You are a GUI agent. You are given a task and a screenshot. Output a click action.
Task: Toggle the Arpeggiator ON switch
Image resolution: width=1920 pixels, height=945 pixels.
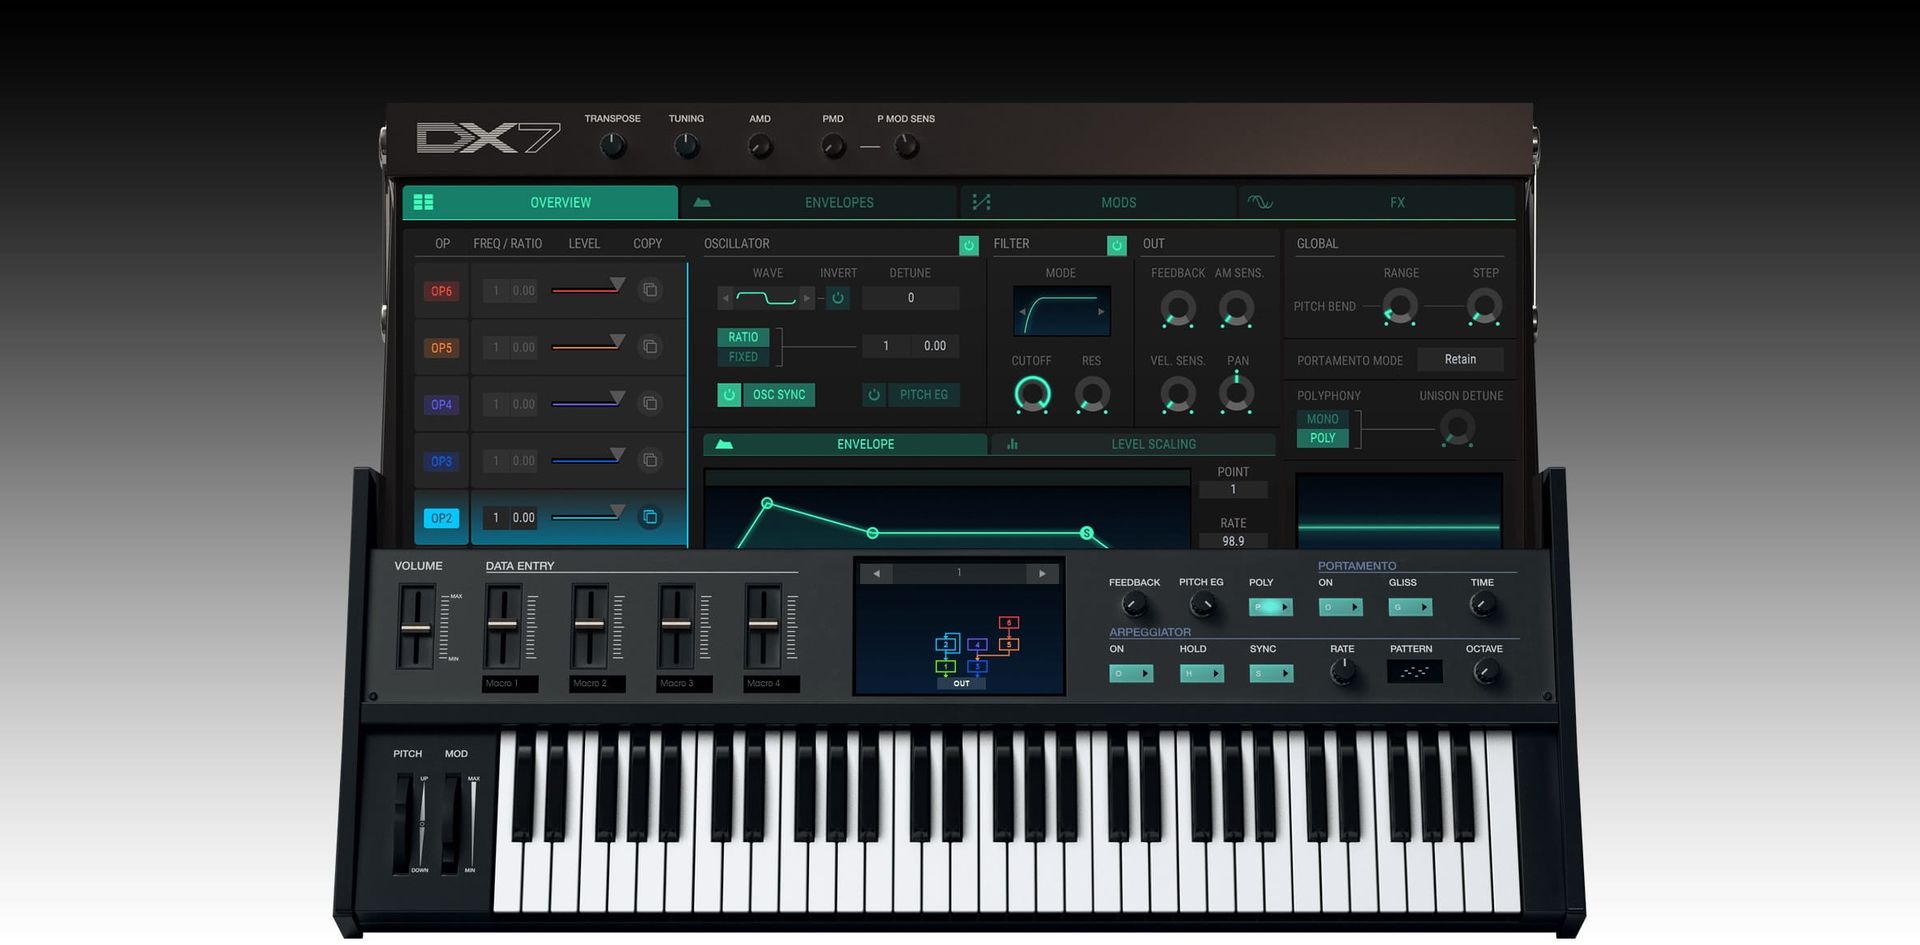pos(1131,674)
